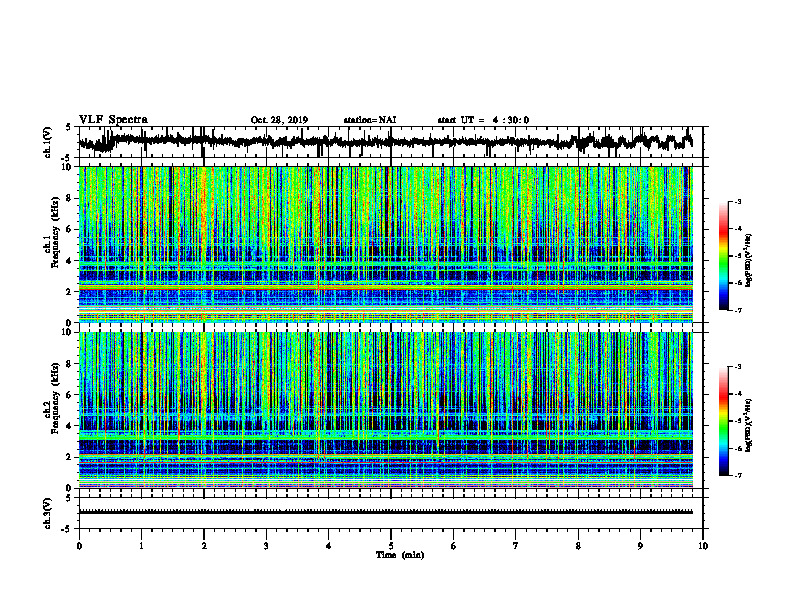Click time axis tick label "3"
This screenshot has width=792, height=612.
[x=266, y=546]
